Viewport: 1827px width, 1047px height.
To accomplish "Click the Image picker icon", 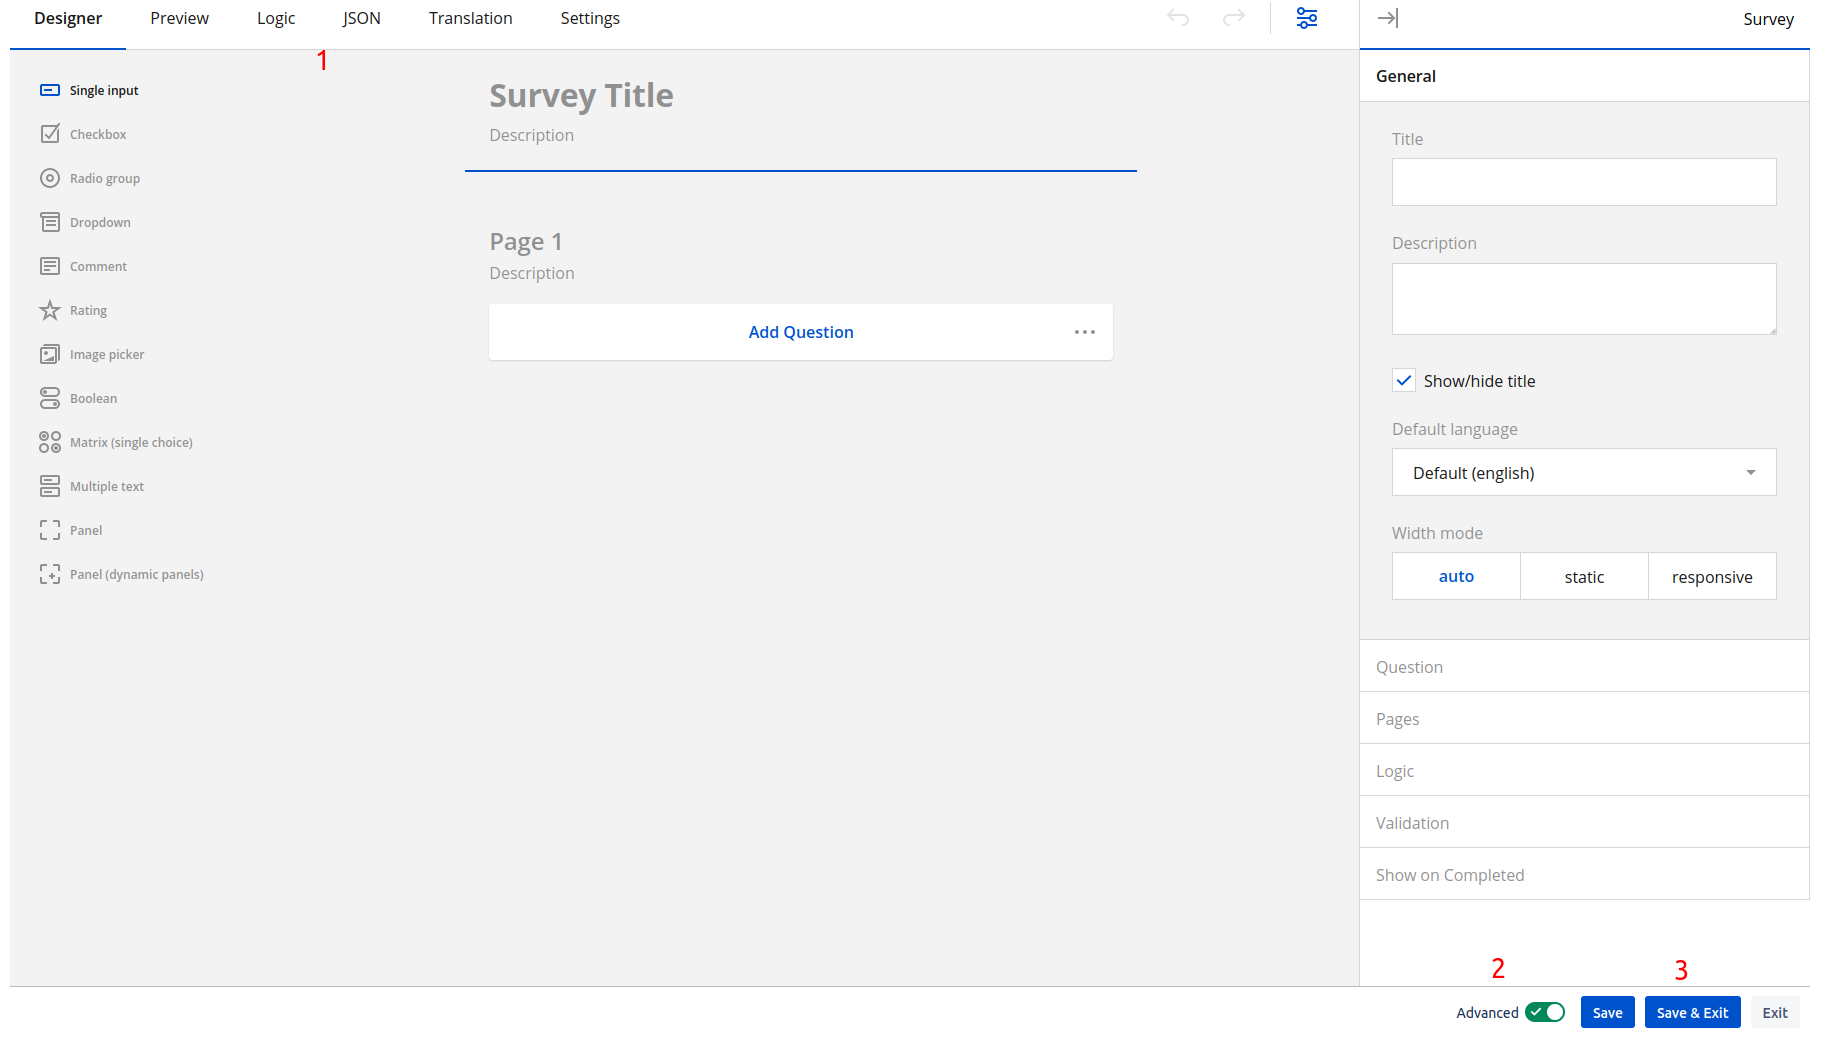I will (x=50, y=354).
